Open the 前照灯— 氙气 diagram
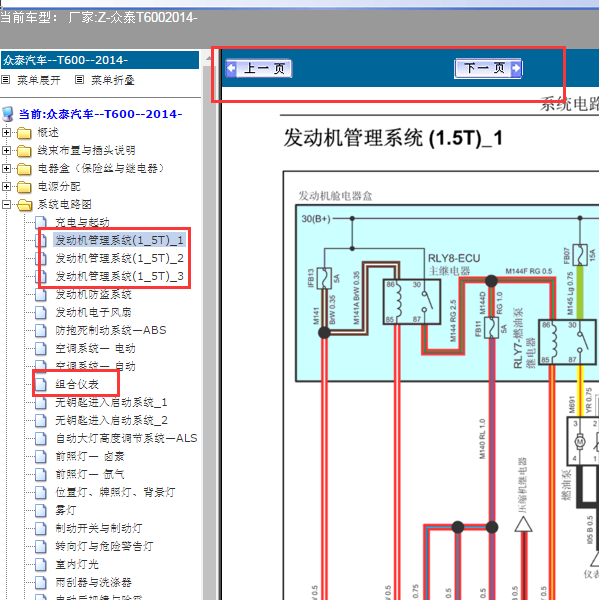The height and width of the screenshot is (600, 599). click(x=90, y=474)
